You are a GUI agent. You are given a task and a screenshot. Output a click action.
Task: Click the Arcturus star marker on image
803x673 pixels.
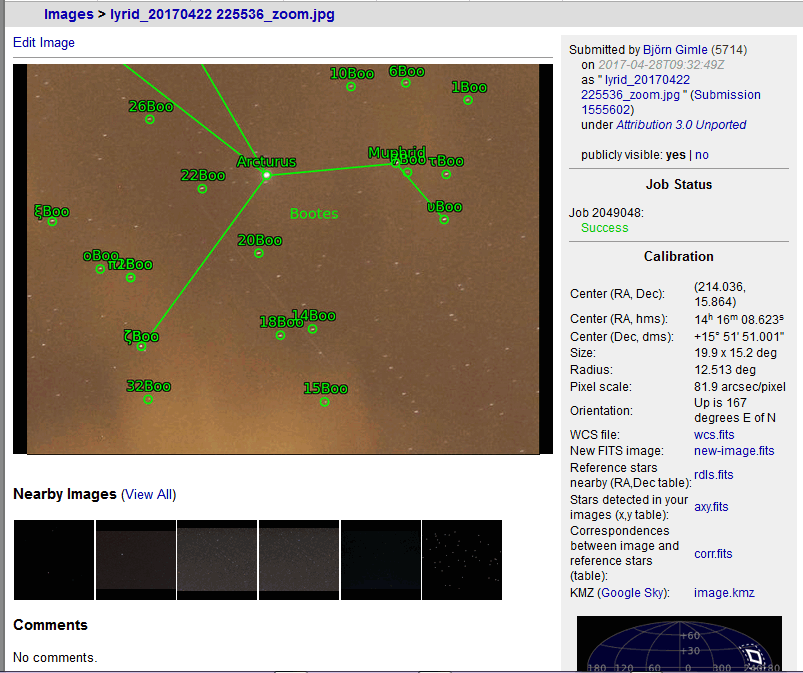coord(267,175)
